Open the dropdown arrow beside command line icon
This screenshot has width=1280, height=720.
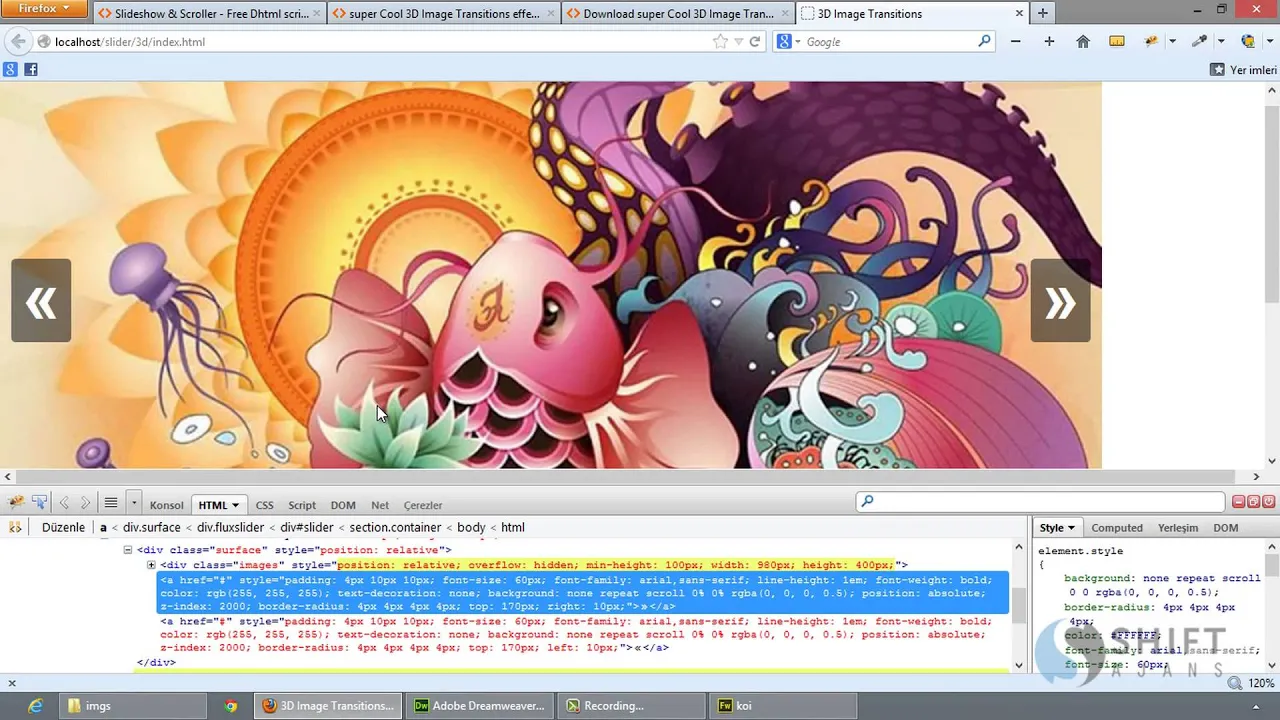coord(132,503)
